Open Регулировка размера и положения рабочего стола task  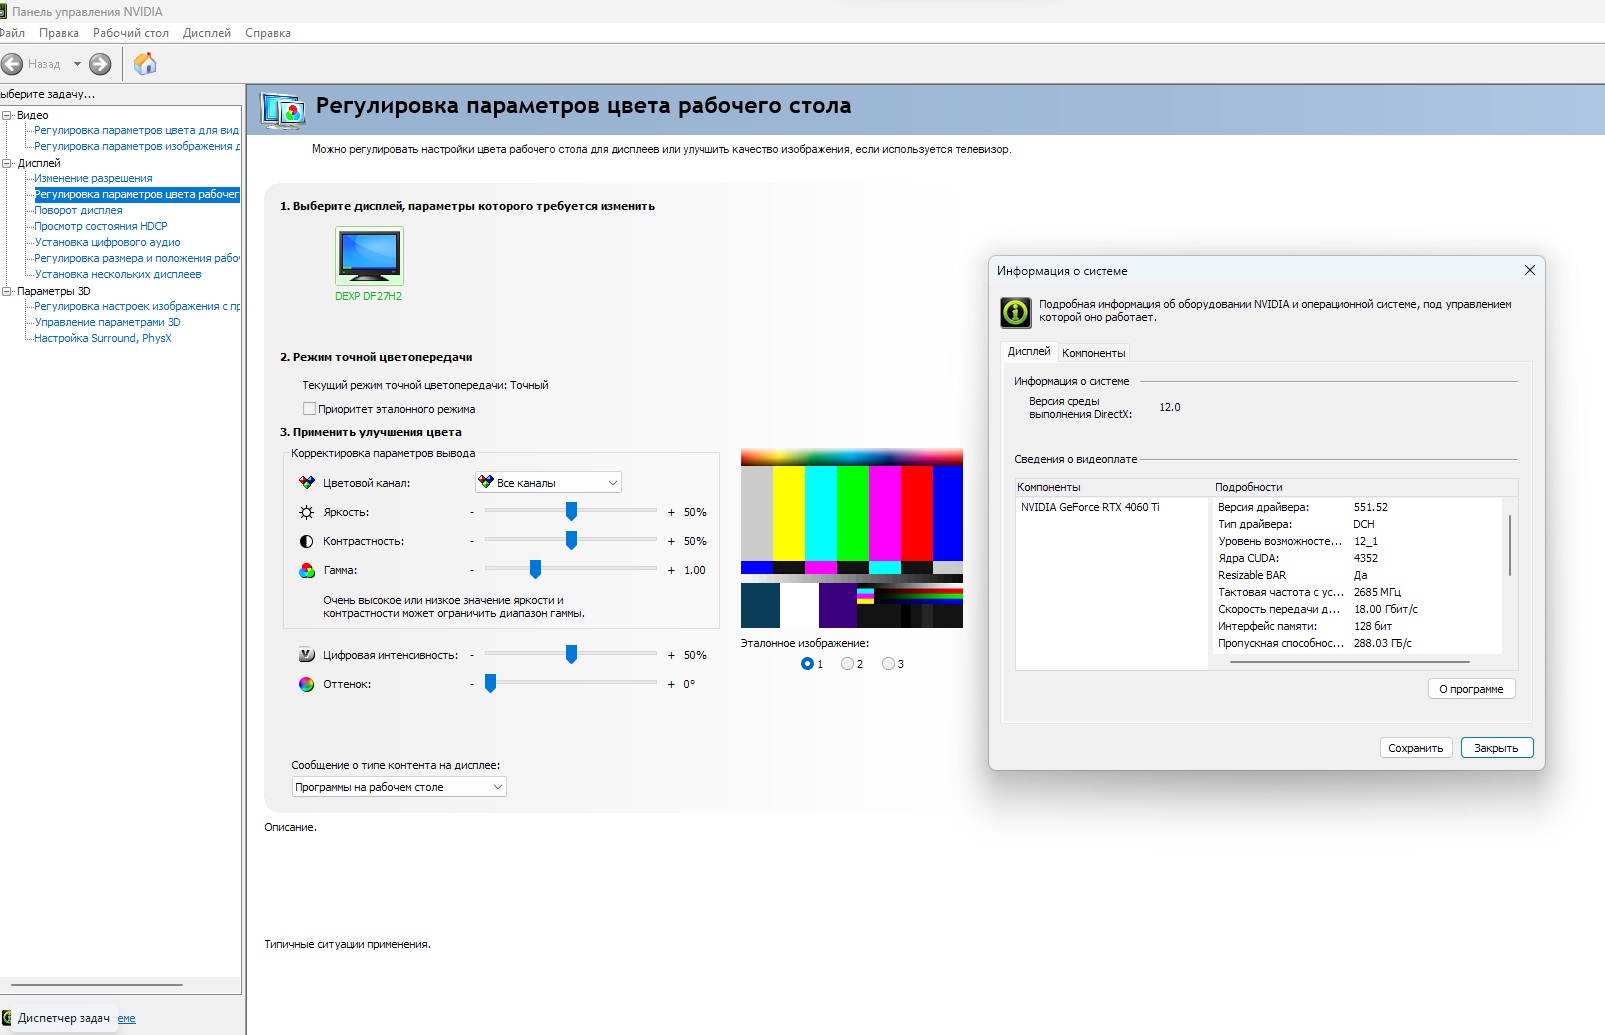pos(137,258)
